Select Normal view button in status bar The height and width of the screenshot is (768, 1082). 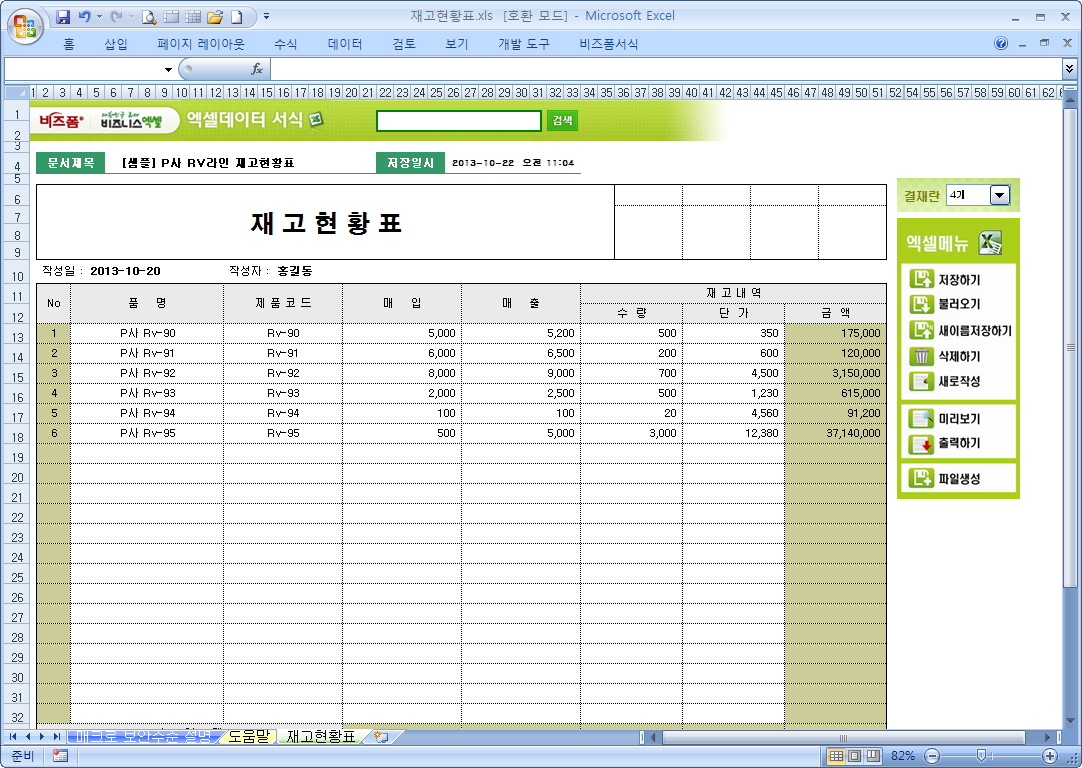837,756
